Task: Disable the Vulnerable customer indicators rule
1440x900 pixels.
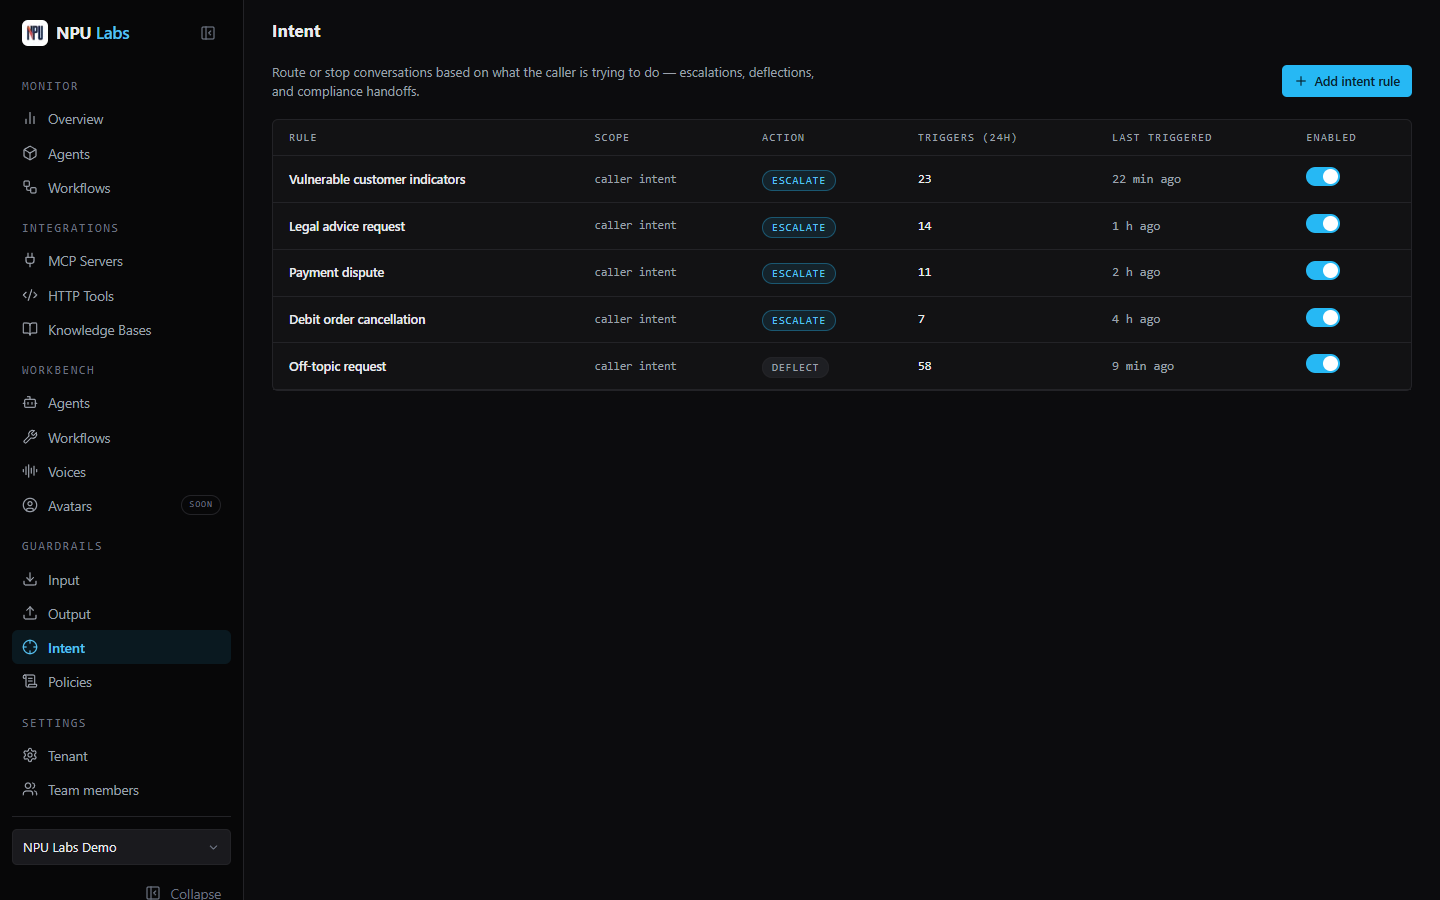Action: tap(1323, 177)
